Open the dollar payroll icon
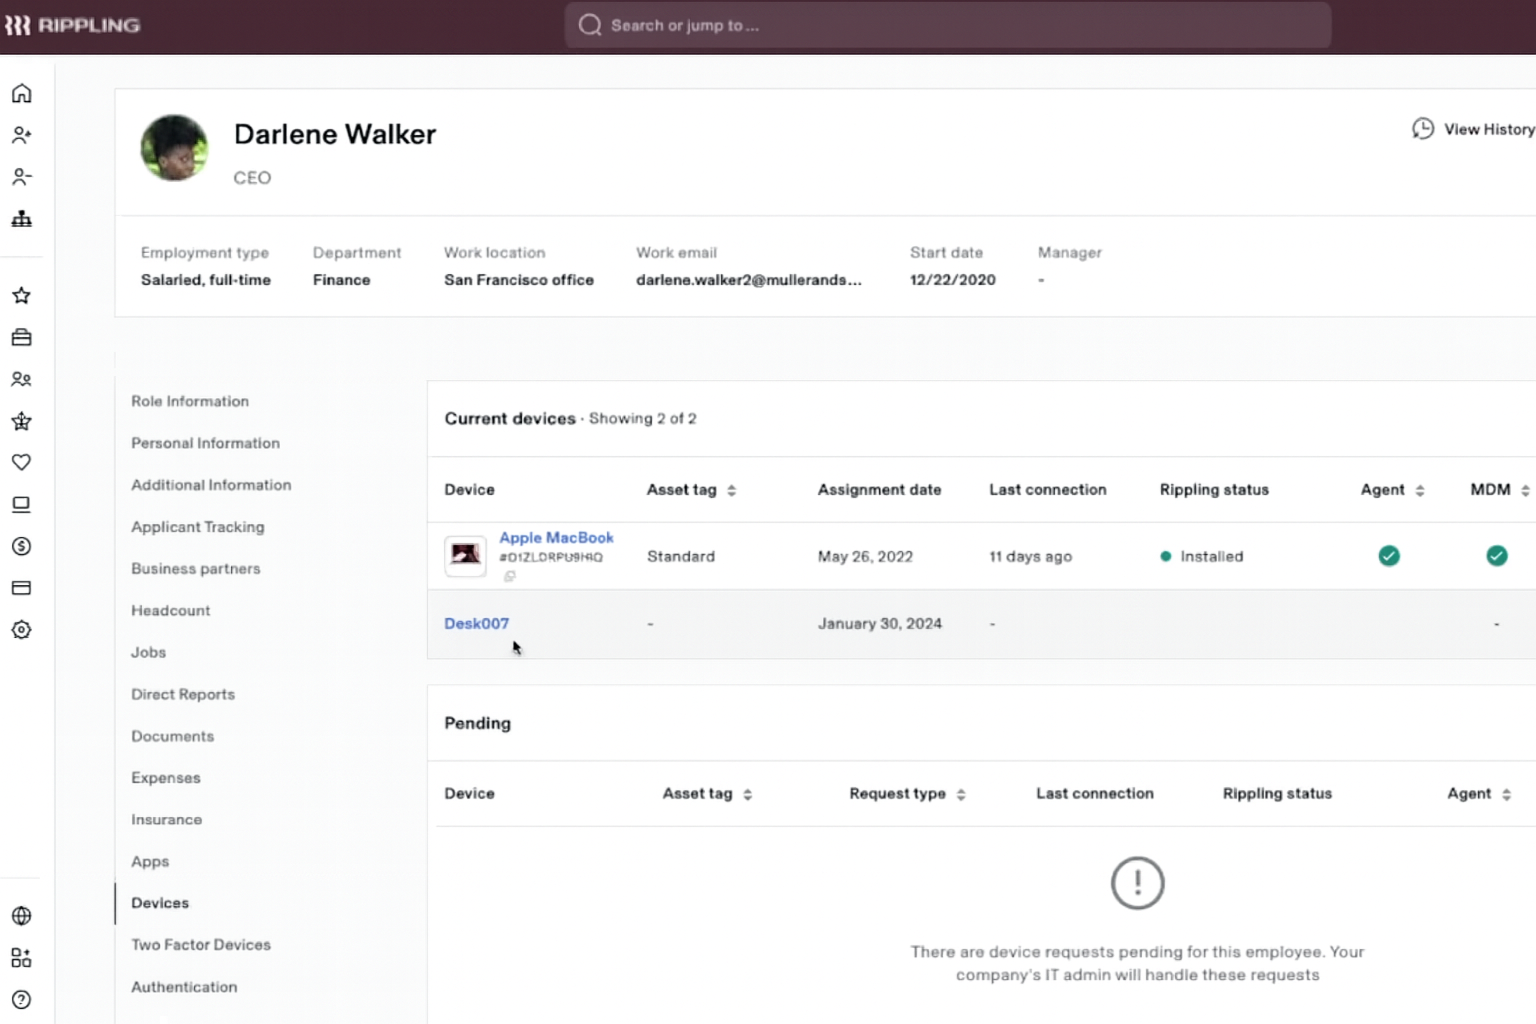The width and height of the screenshot is (1536, 1024). pos(21,546)
